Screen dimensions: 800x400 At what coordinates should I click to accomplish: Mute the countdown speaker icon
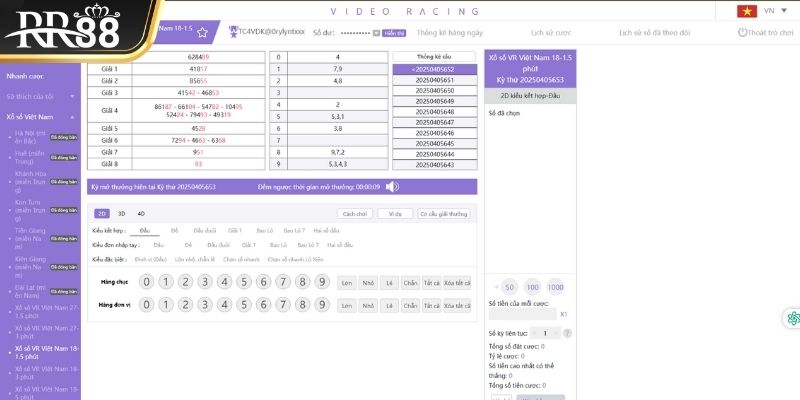(392, 187)
